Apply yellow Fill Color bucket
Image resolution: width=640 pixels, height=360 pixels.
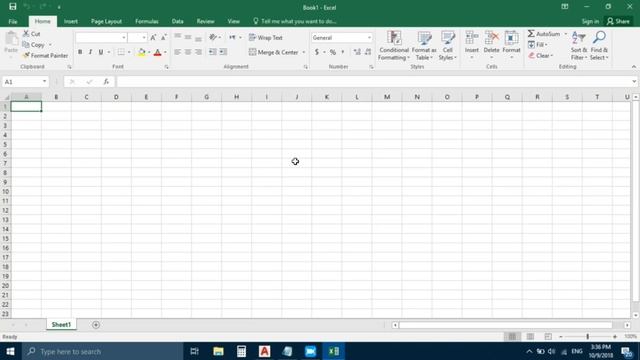(142, 52)
